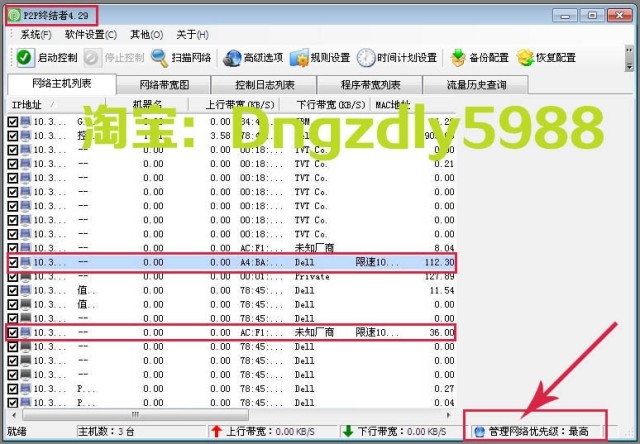Click the computer icon in the 36.00 row
640x444 pixels.
point(26,332)
